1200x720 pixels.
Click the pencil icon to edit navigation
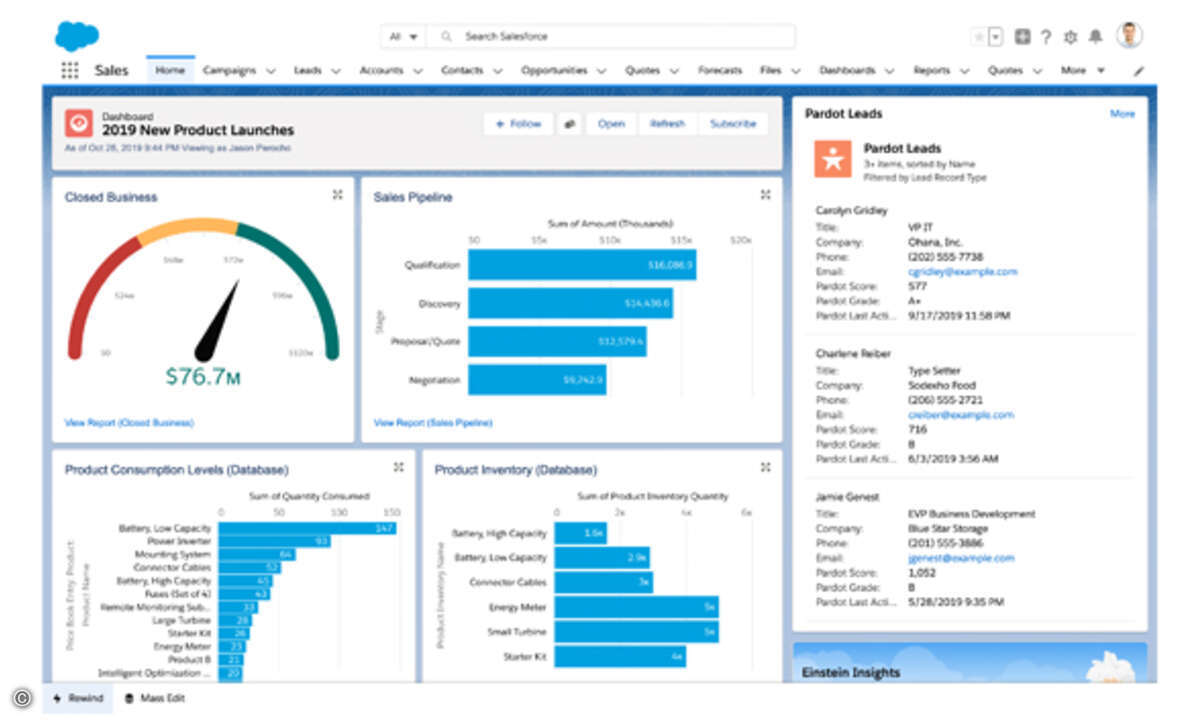(1139, 71)
